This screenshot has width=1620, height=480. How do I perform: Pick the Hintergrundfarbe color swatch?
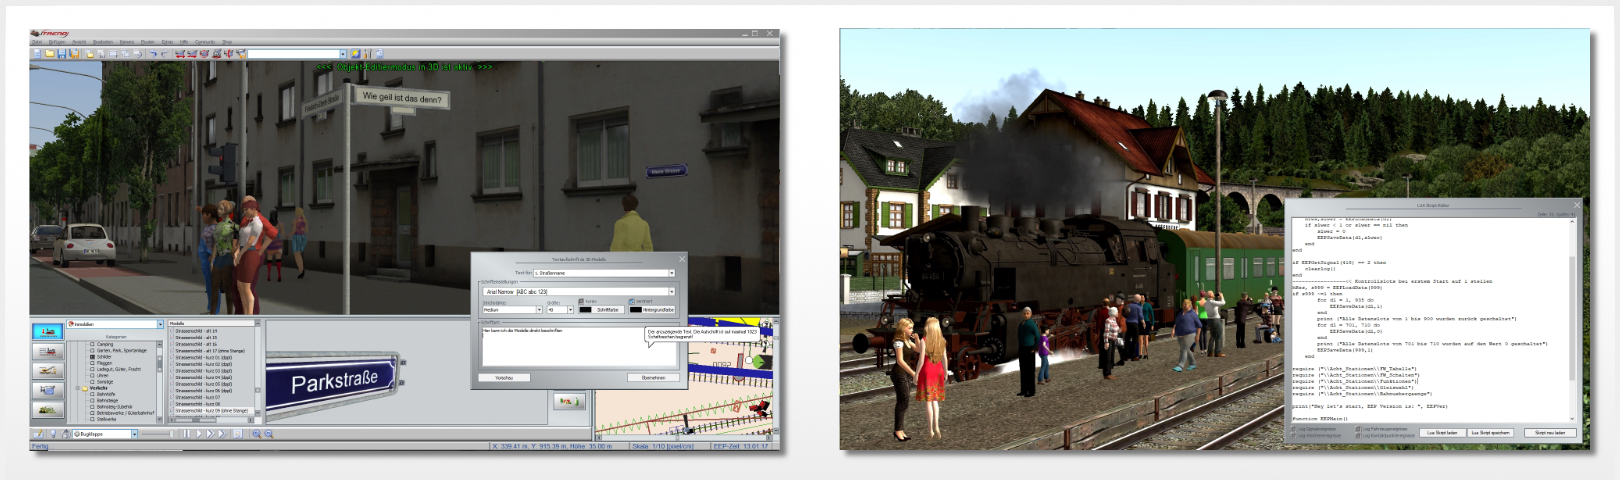tap(636, 310)
